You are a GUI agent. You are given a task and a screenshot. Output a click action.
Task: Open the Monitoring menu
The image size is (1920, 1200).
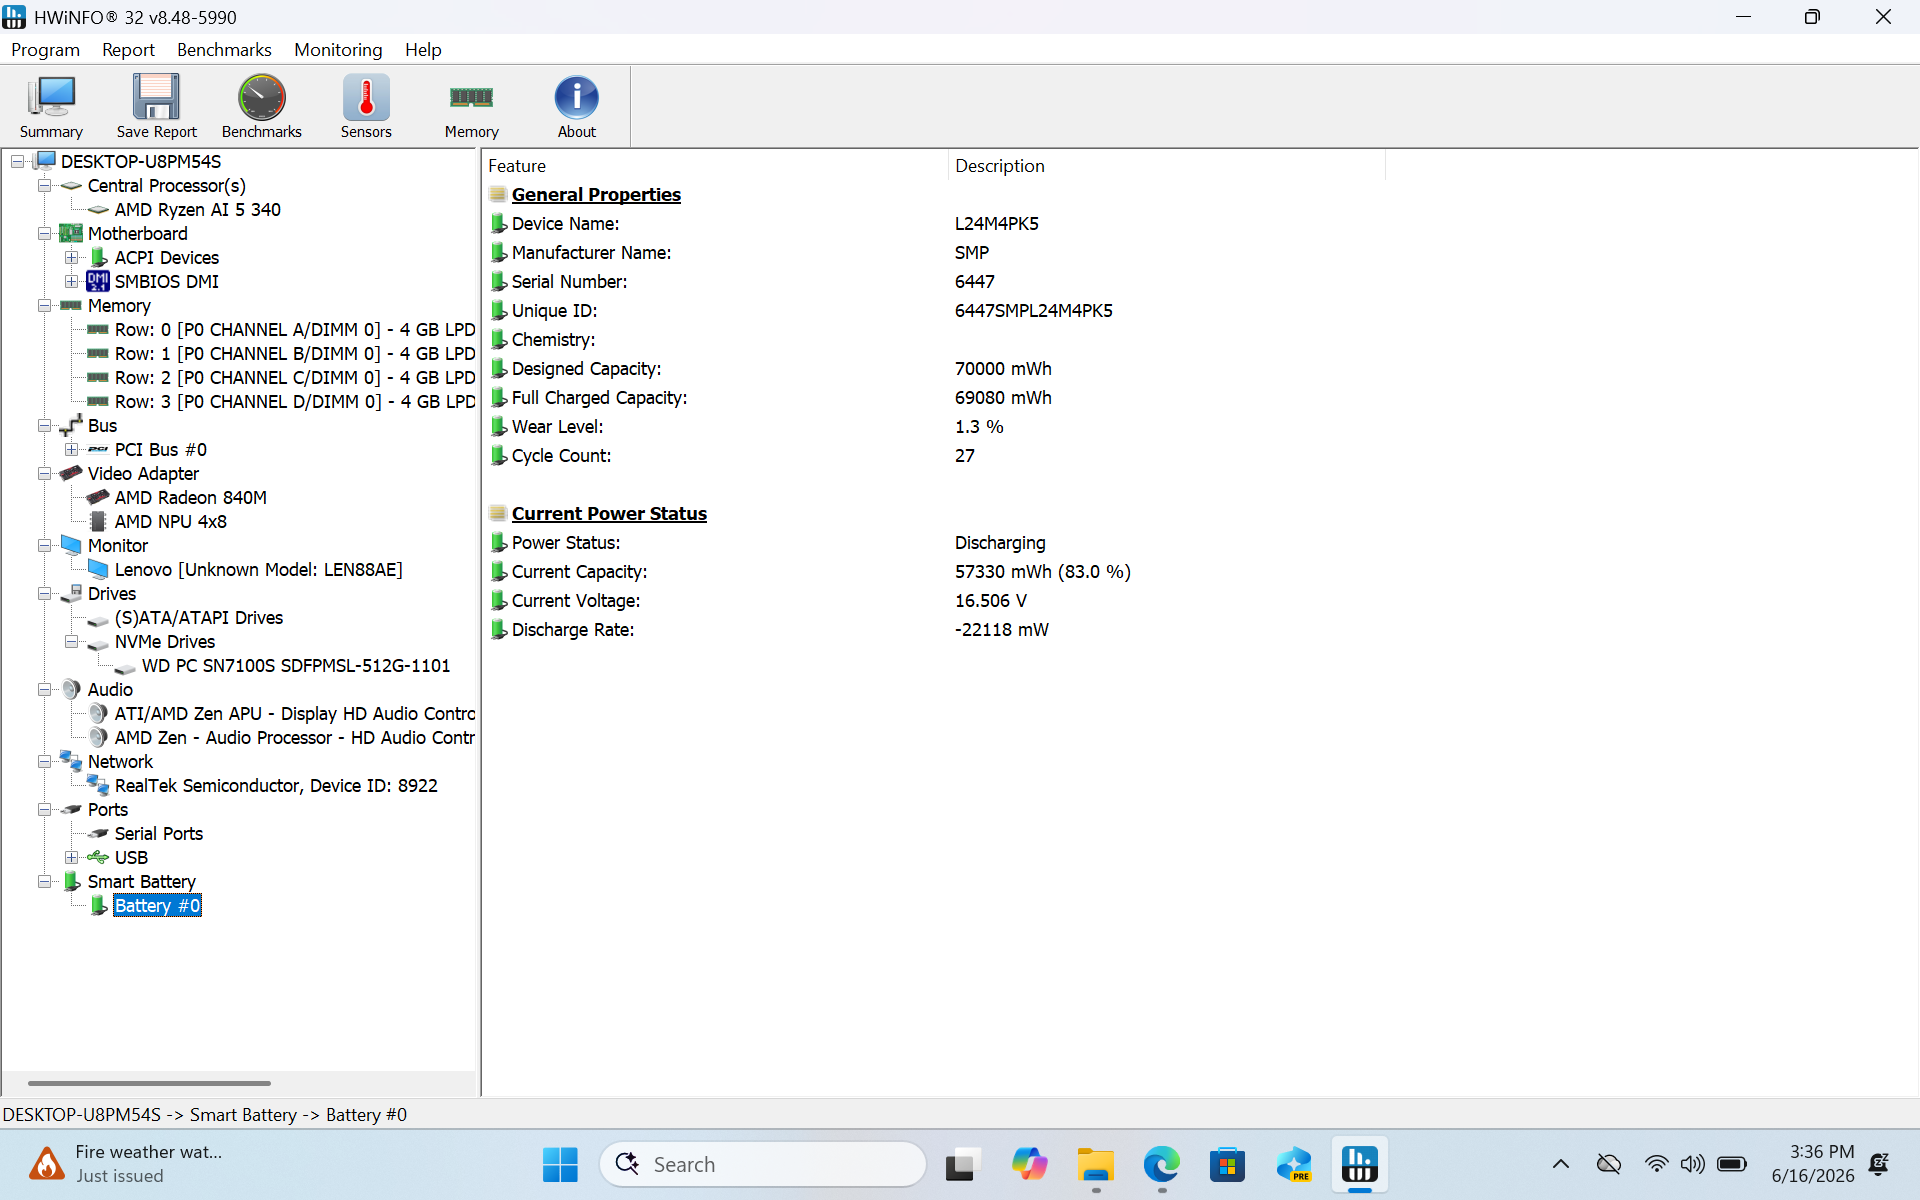[x=338, y=50]
